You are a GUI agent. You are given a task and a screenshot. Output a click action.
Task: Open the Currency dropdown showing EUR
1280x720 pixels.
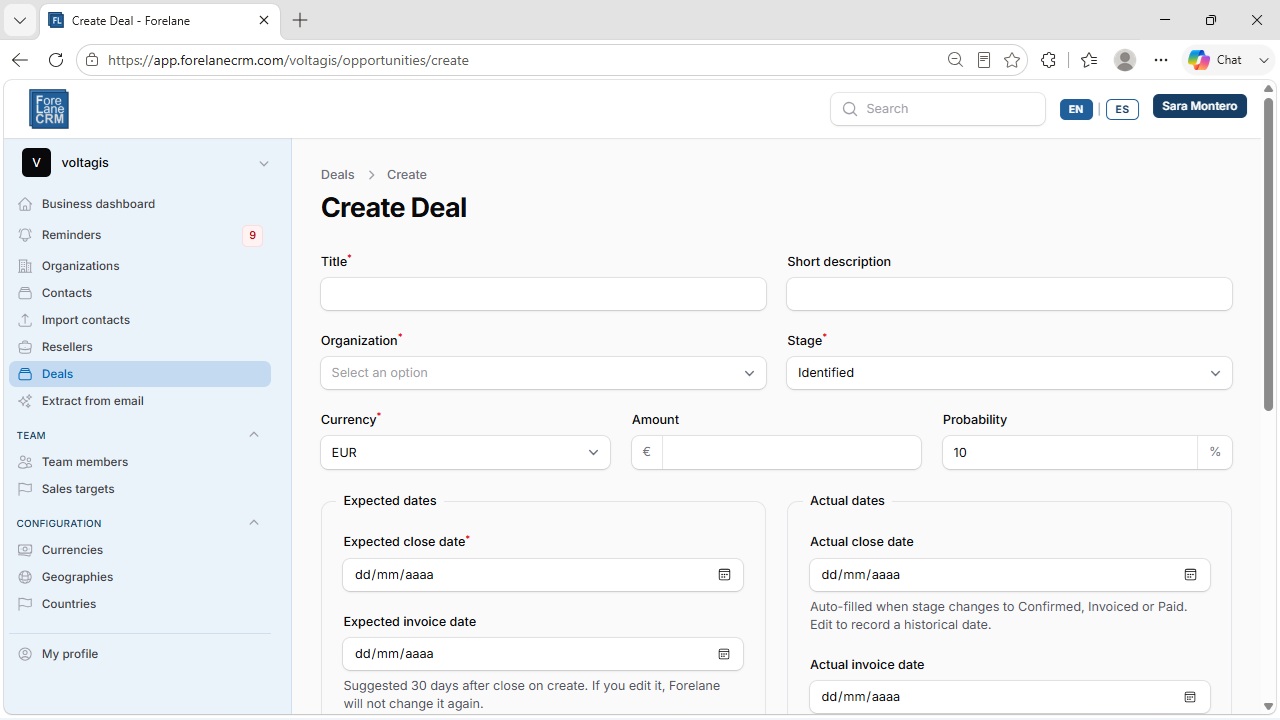tap(465, 453)
